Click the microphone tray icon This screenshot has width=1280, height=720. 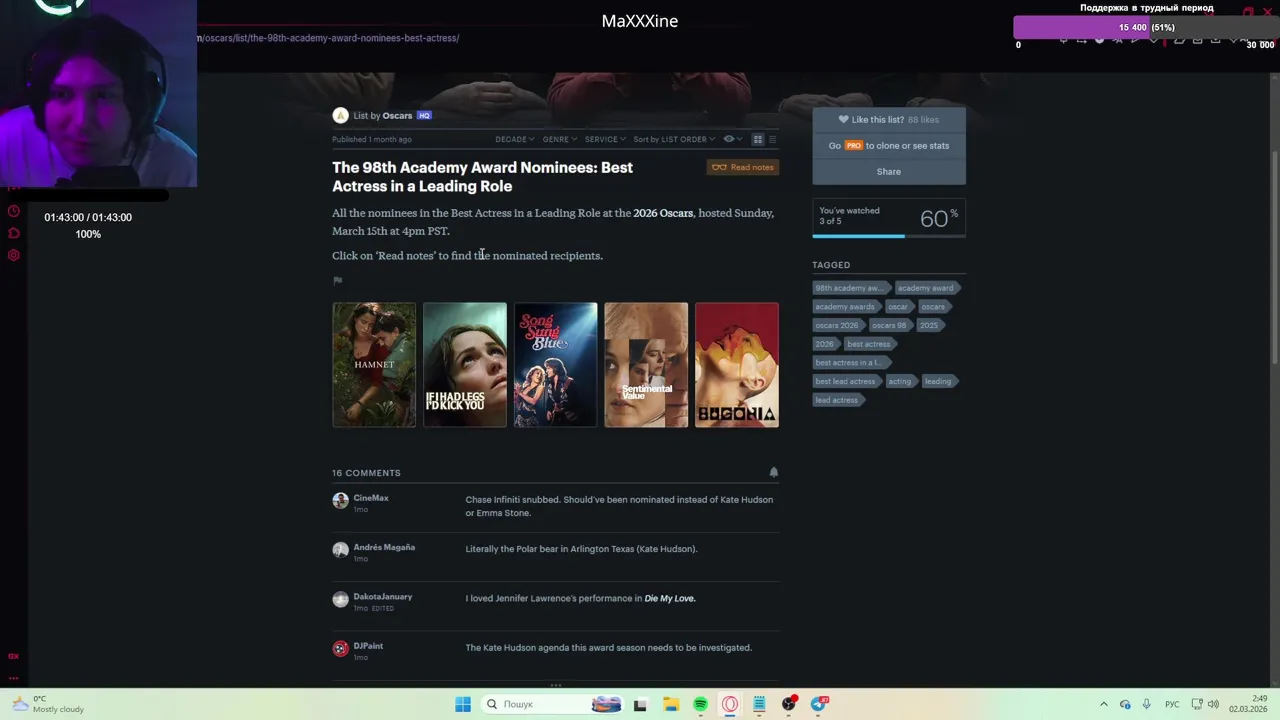point(1146,704)
